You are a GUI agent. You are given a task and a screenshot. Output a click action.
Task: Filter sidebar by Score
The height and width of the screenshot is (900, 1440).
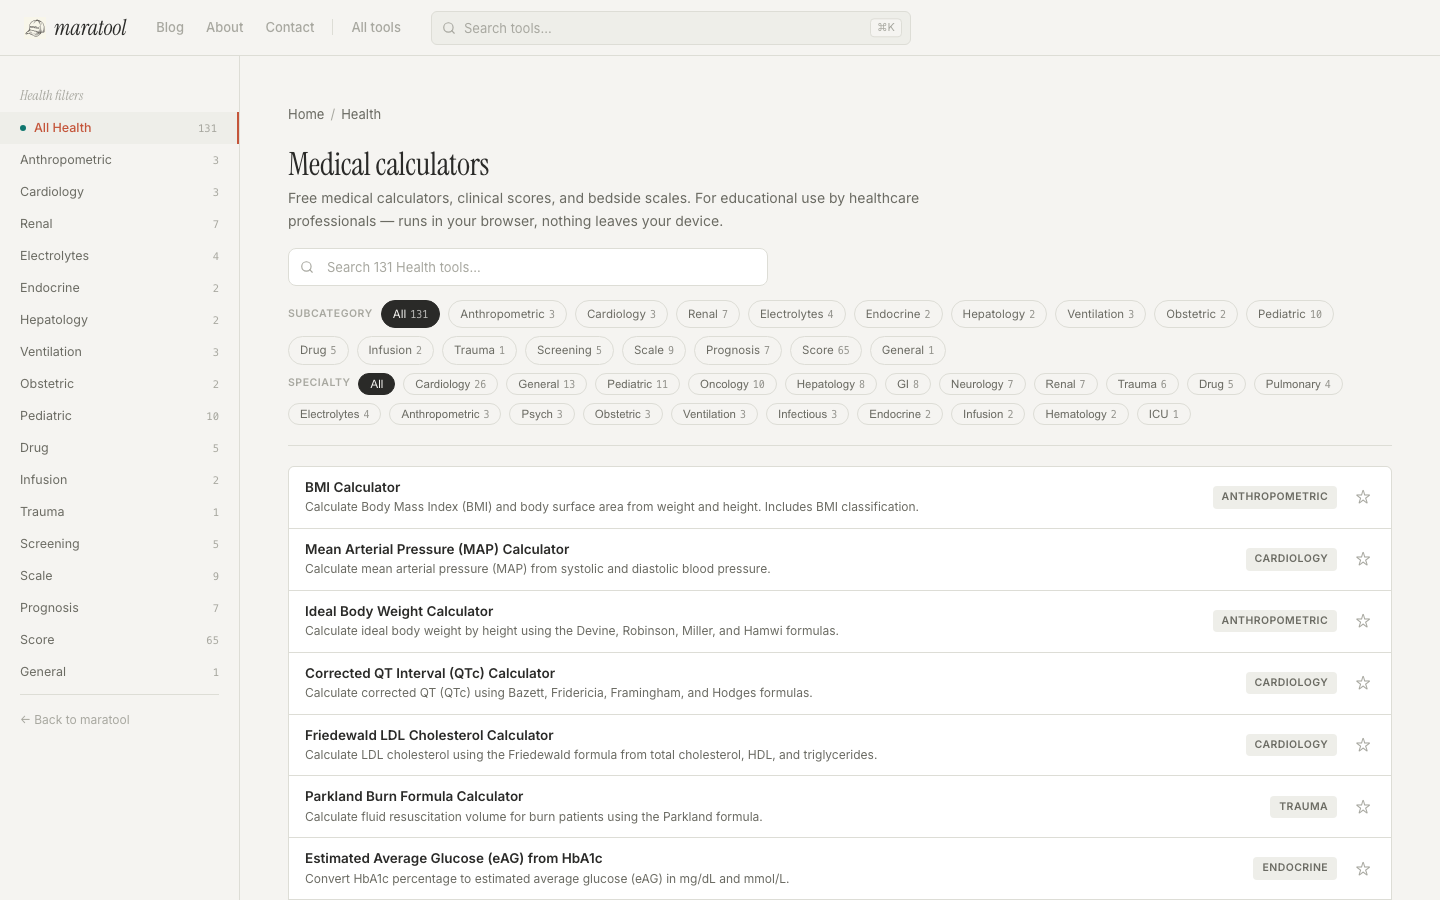coord(119,640)
